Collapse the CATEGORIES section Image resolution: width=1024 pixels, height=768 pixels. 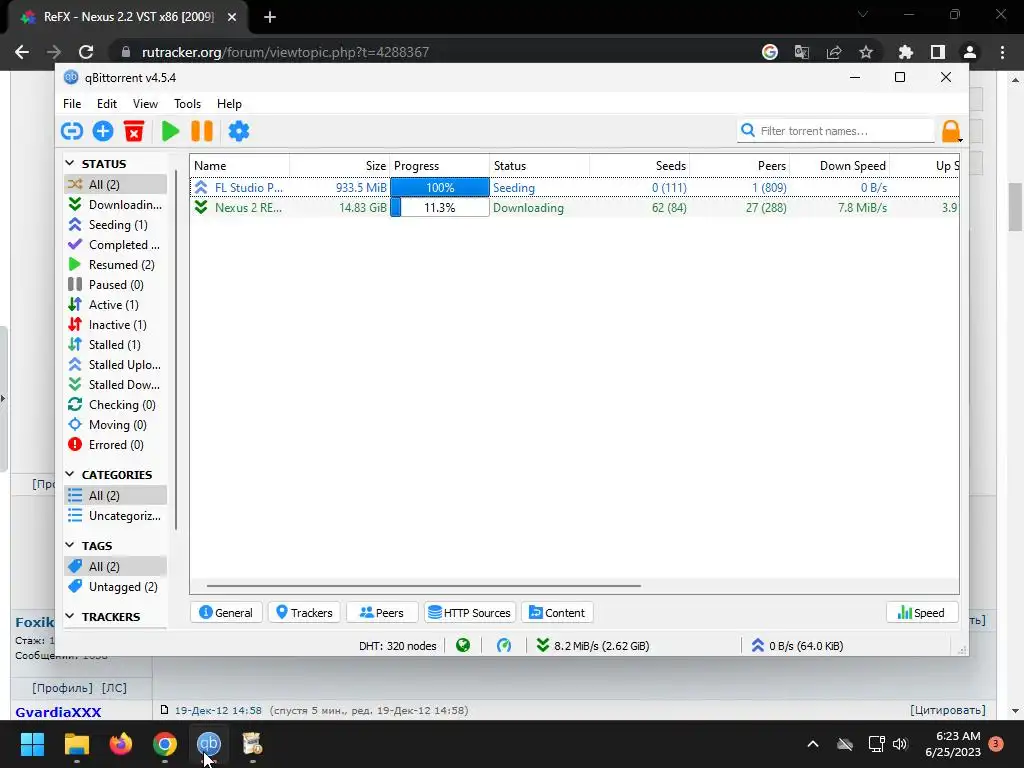coord(70,473)
